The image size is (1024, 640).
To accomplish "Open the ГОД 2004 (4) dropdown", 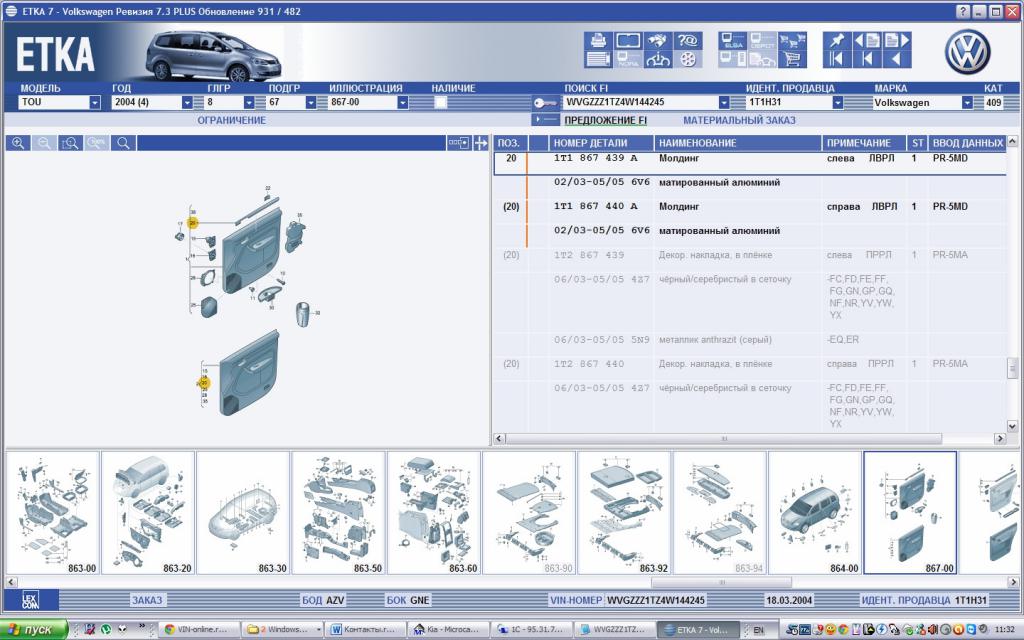I will (187, 103).
